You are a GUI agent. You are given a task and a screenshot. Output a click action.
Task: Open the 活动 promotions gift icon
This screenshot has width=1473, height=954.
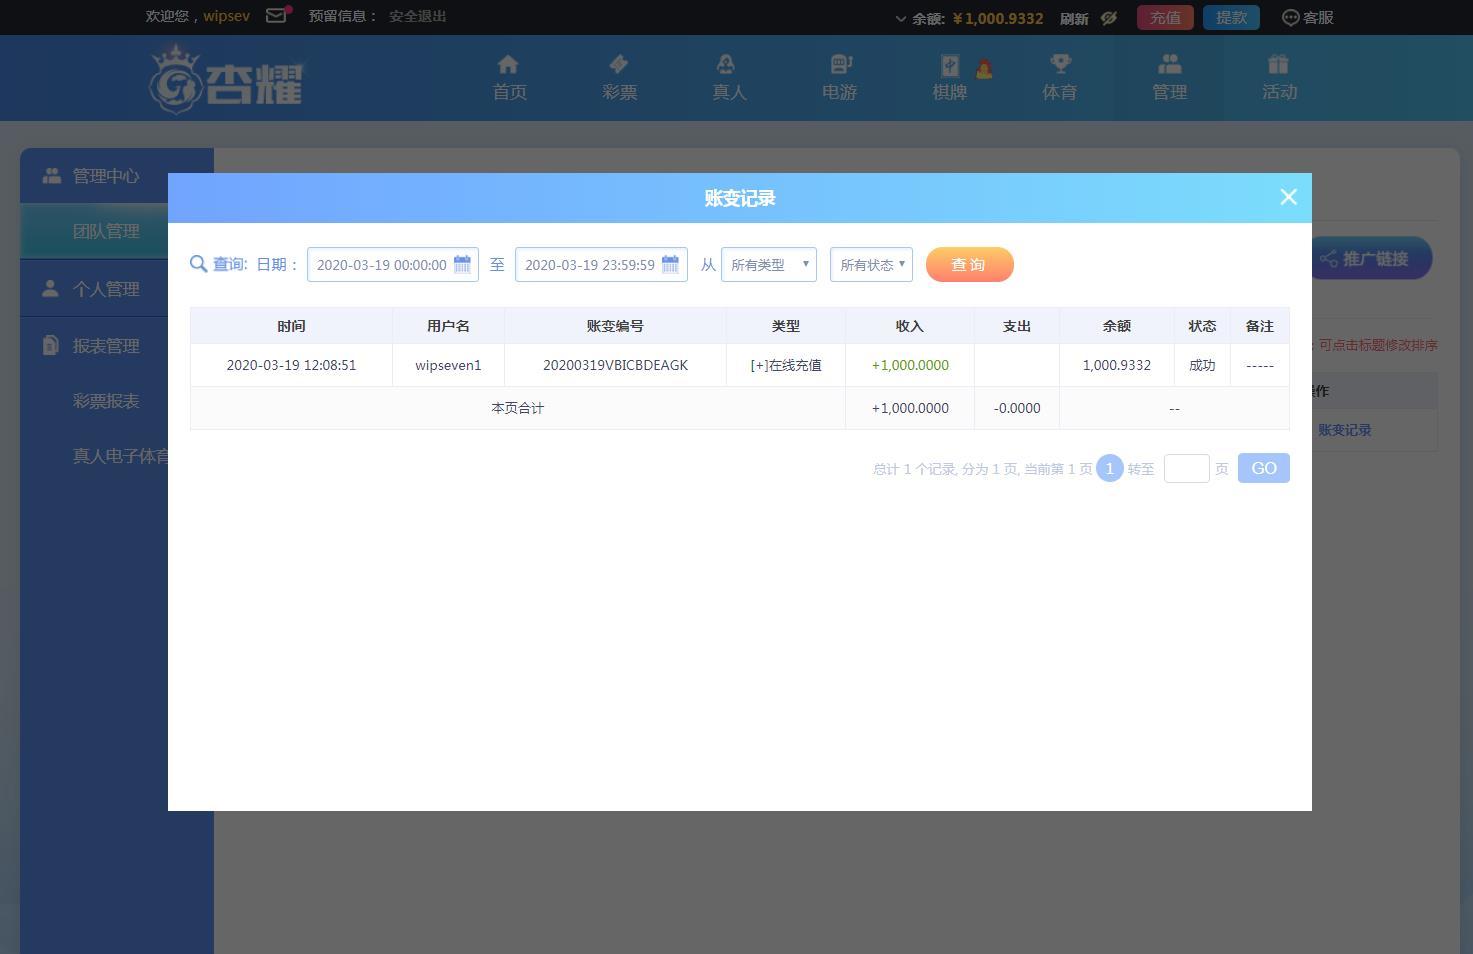pyautogui.click(x=1278, y=66)
